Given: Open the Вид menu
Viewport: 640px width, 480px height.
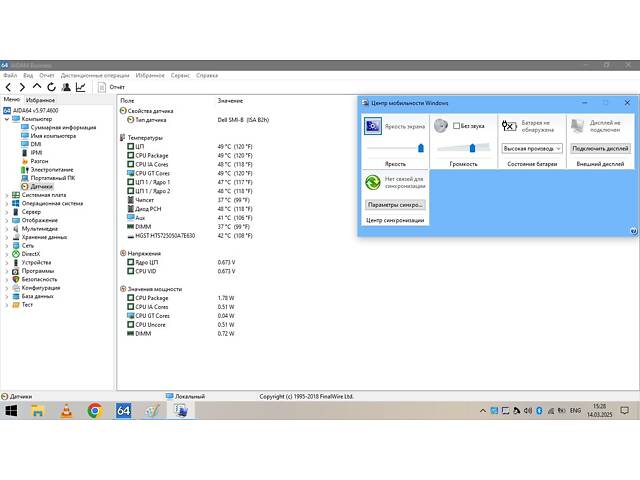Looking at the screenshot, I should coord(28,76).
